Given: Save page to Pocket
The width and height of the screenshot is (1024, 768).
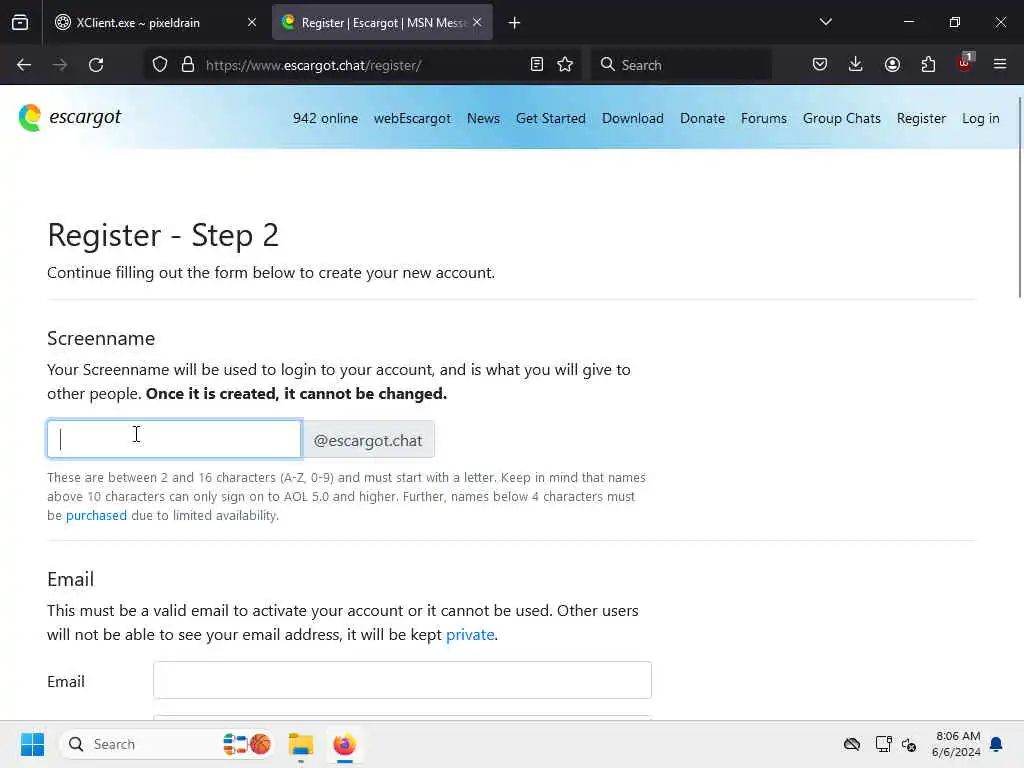Looking at the screenshot, I should point(820,65).
